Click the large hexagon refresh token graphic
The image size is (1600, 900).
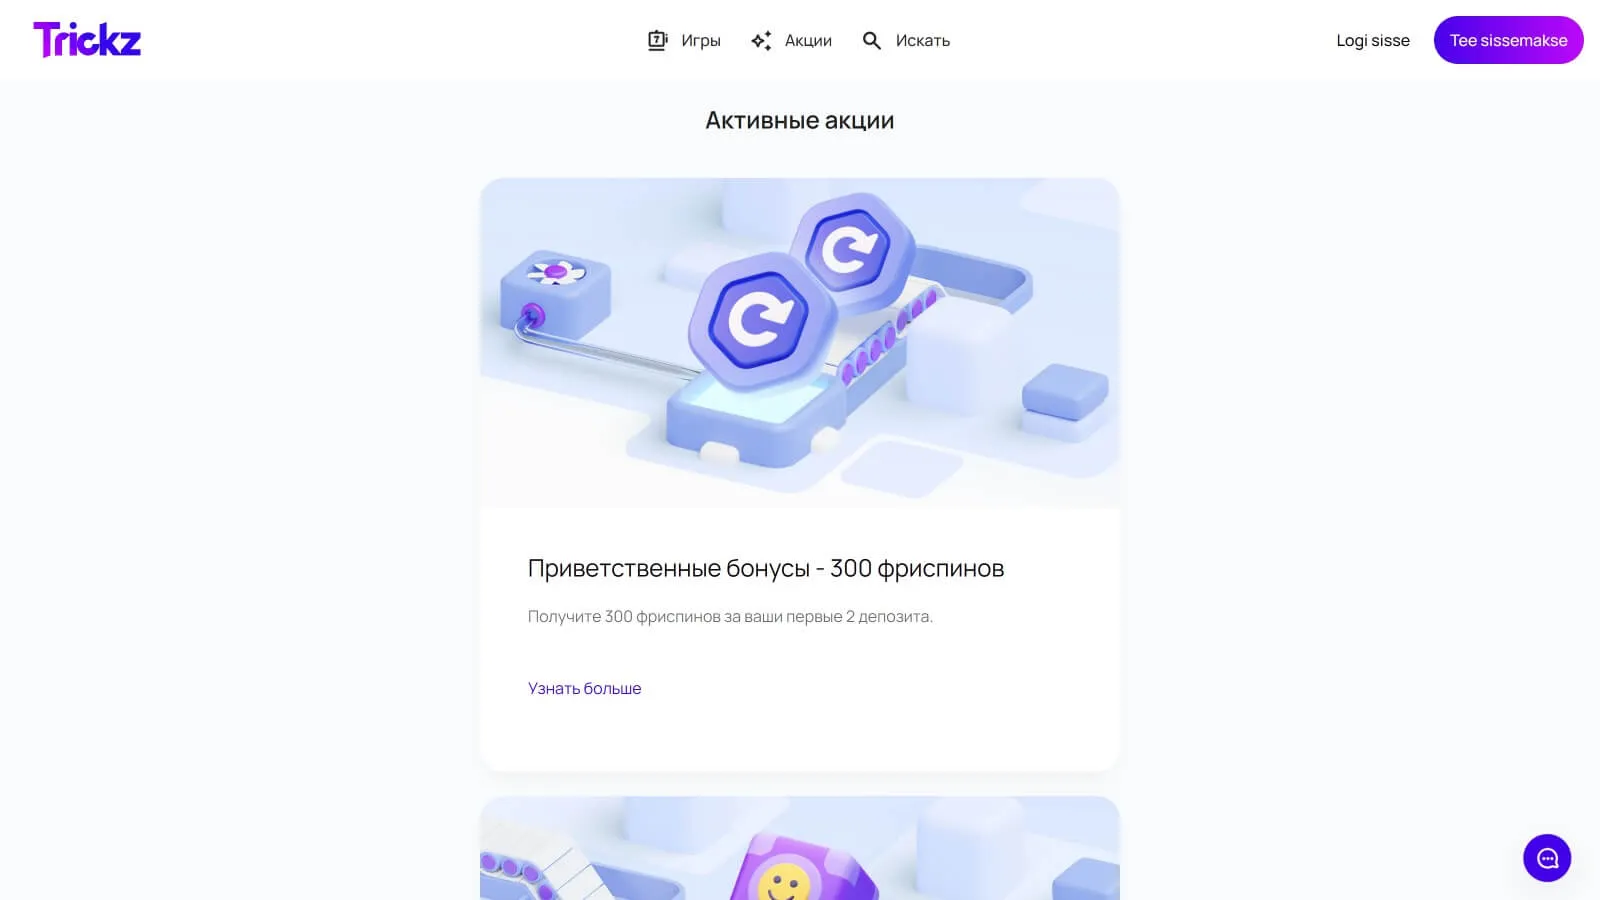762,320
